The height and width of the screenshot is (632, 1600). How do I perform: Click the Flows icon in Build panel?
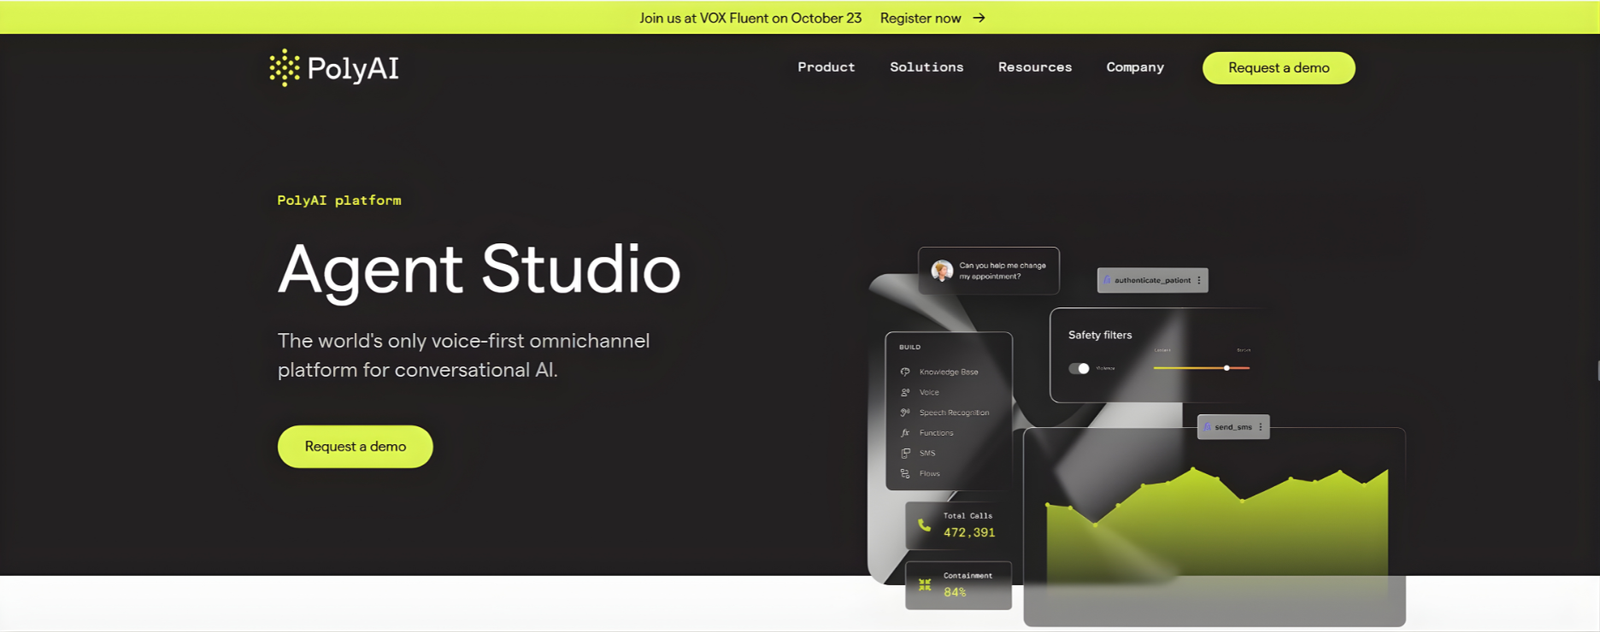click(x=905, y=474)
